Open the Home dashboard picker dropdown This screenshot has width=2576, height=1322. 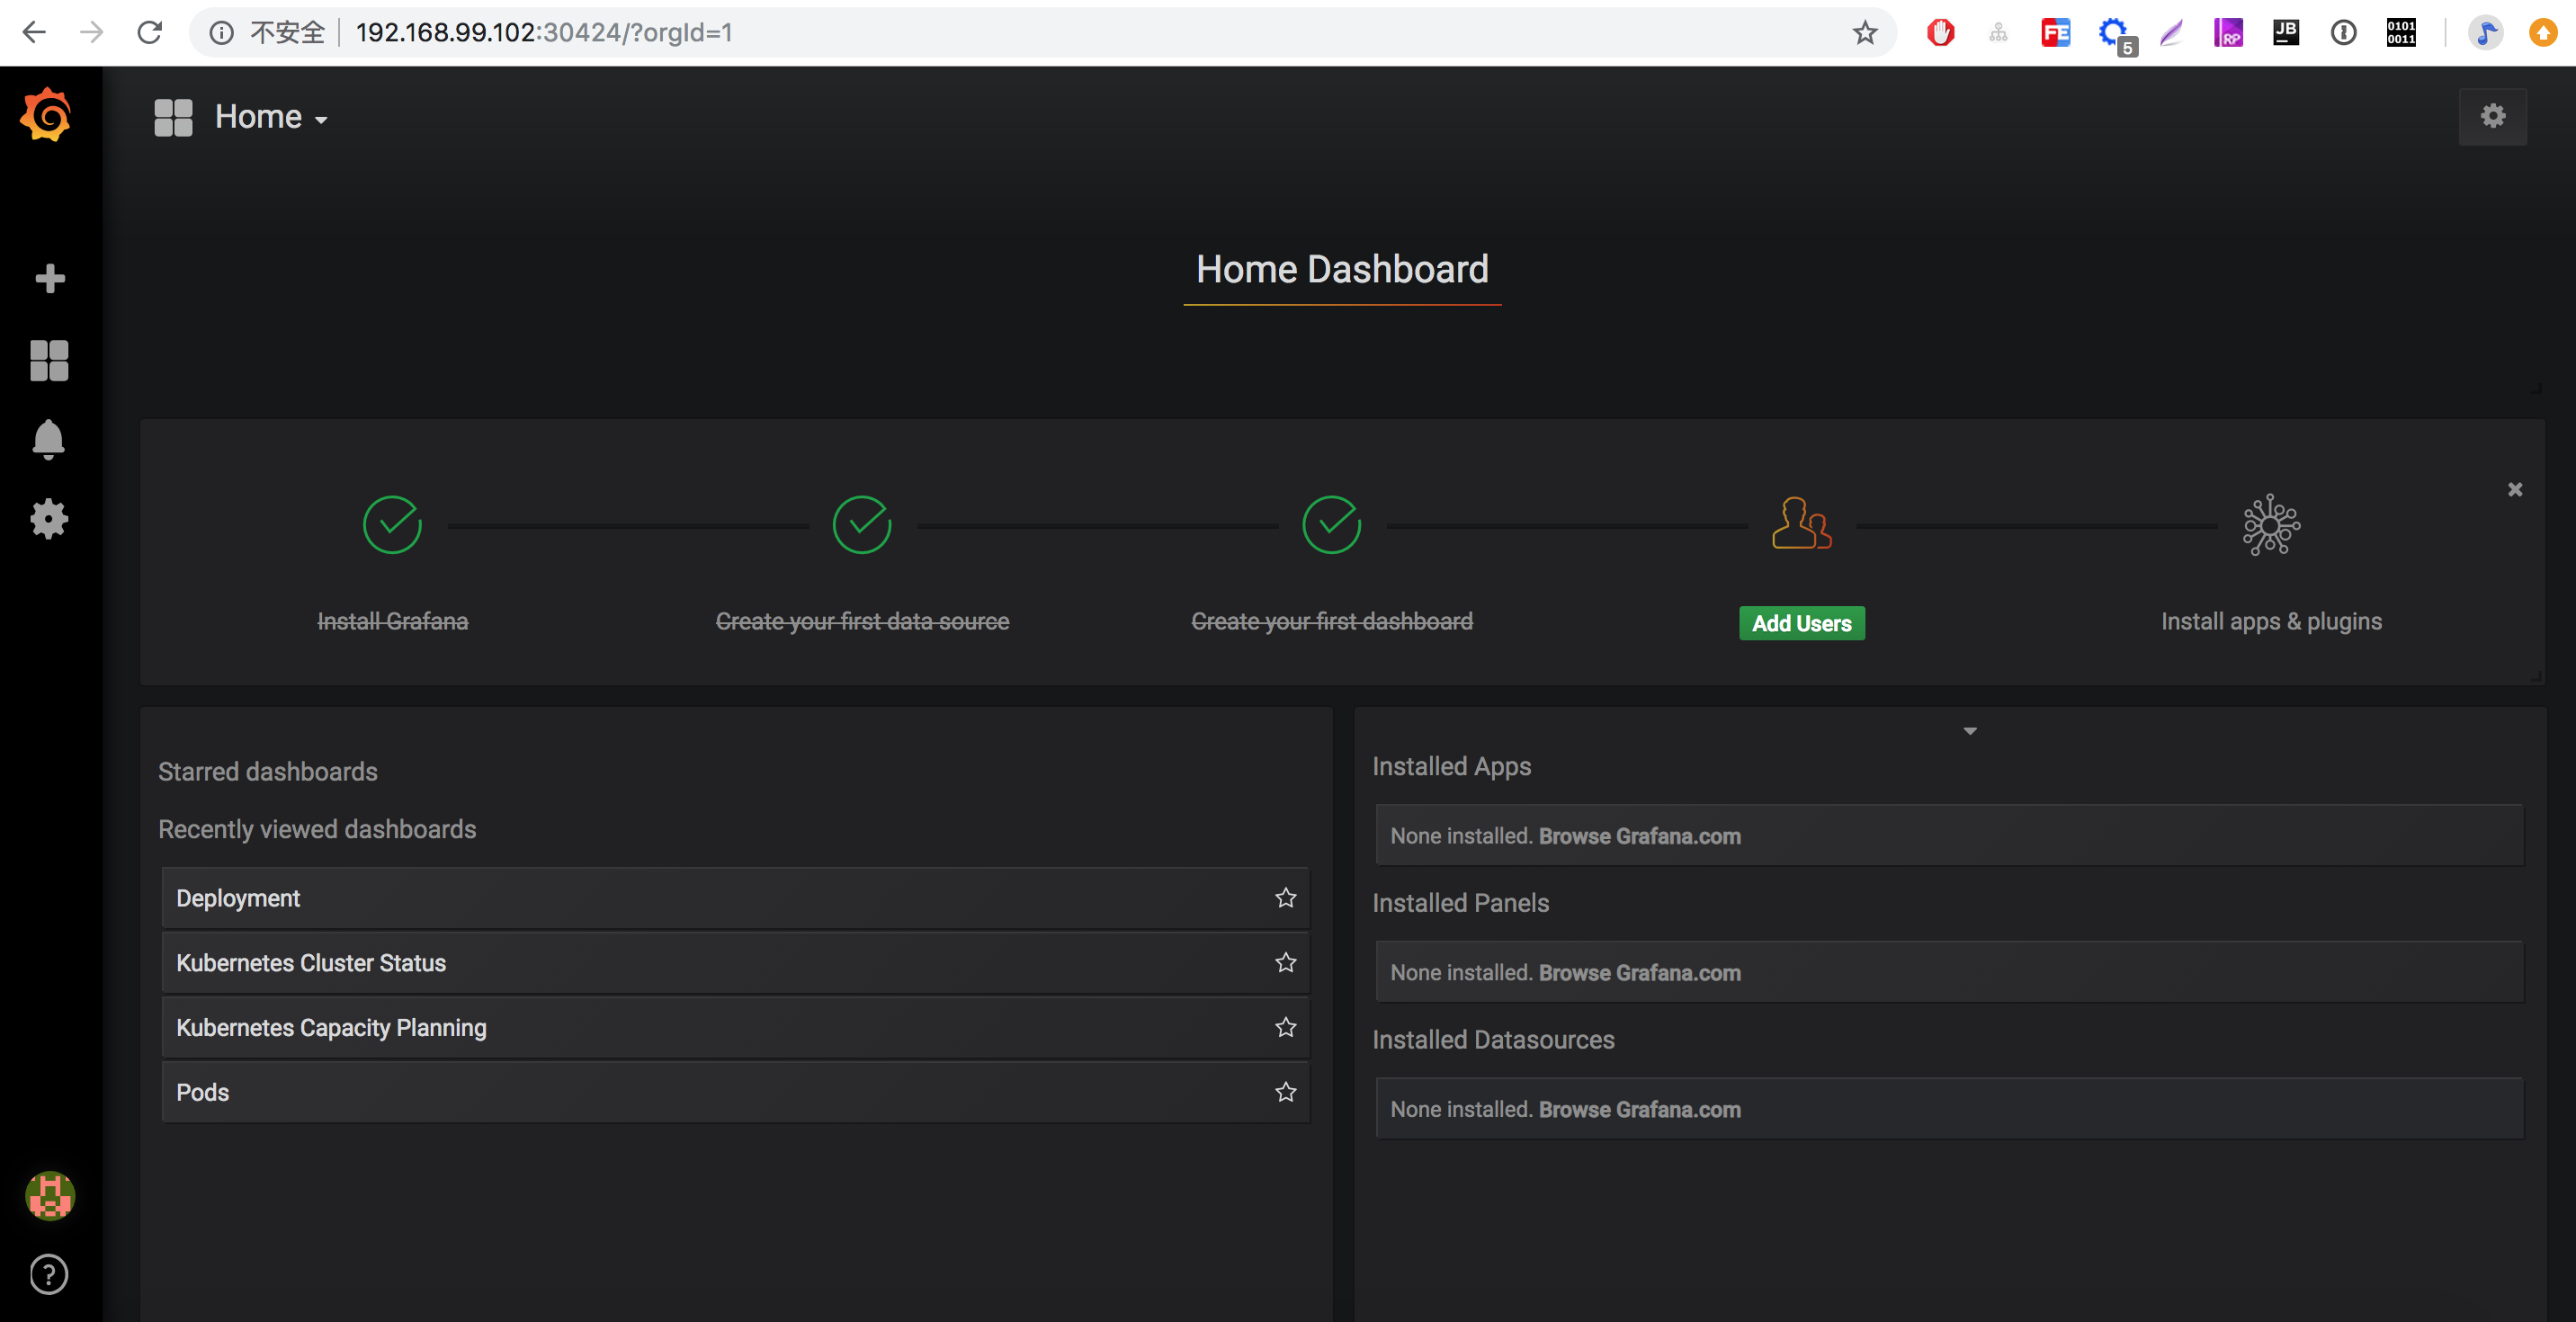pos(270,118)
